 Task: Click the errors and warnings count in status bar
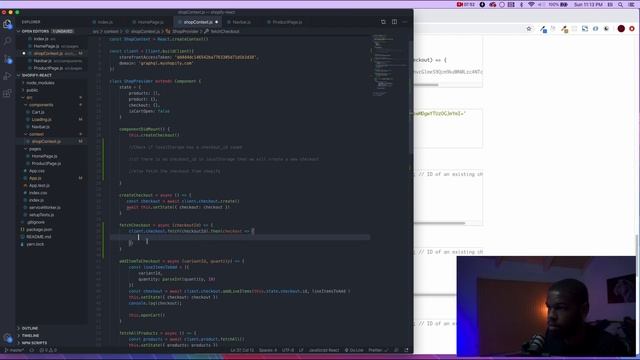tap(48, 350)
